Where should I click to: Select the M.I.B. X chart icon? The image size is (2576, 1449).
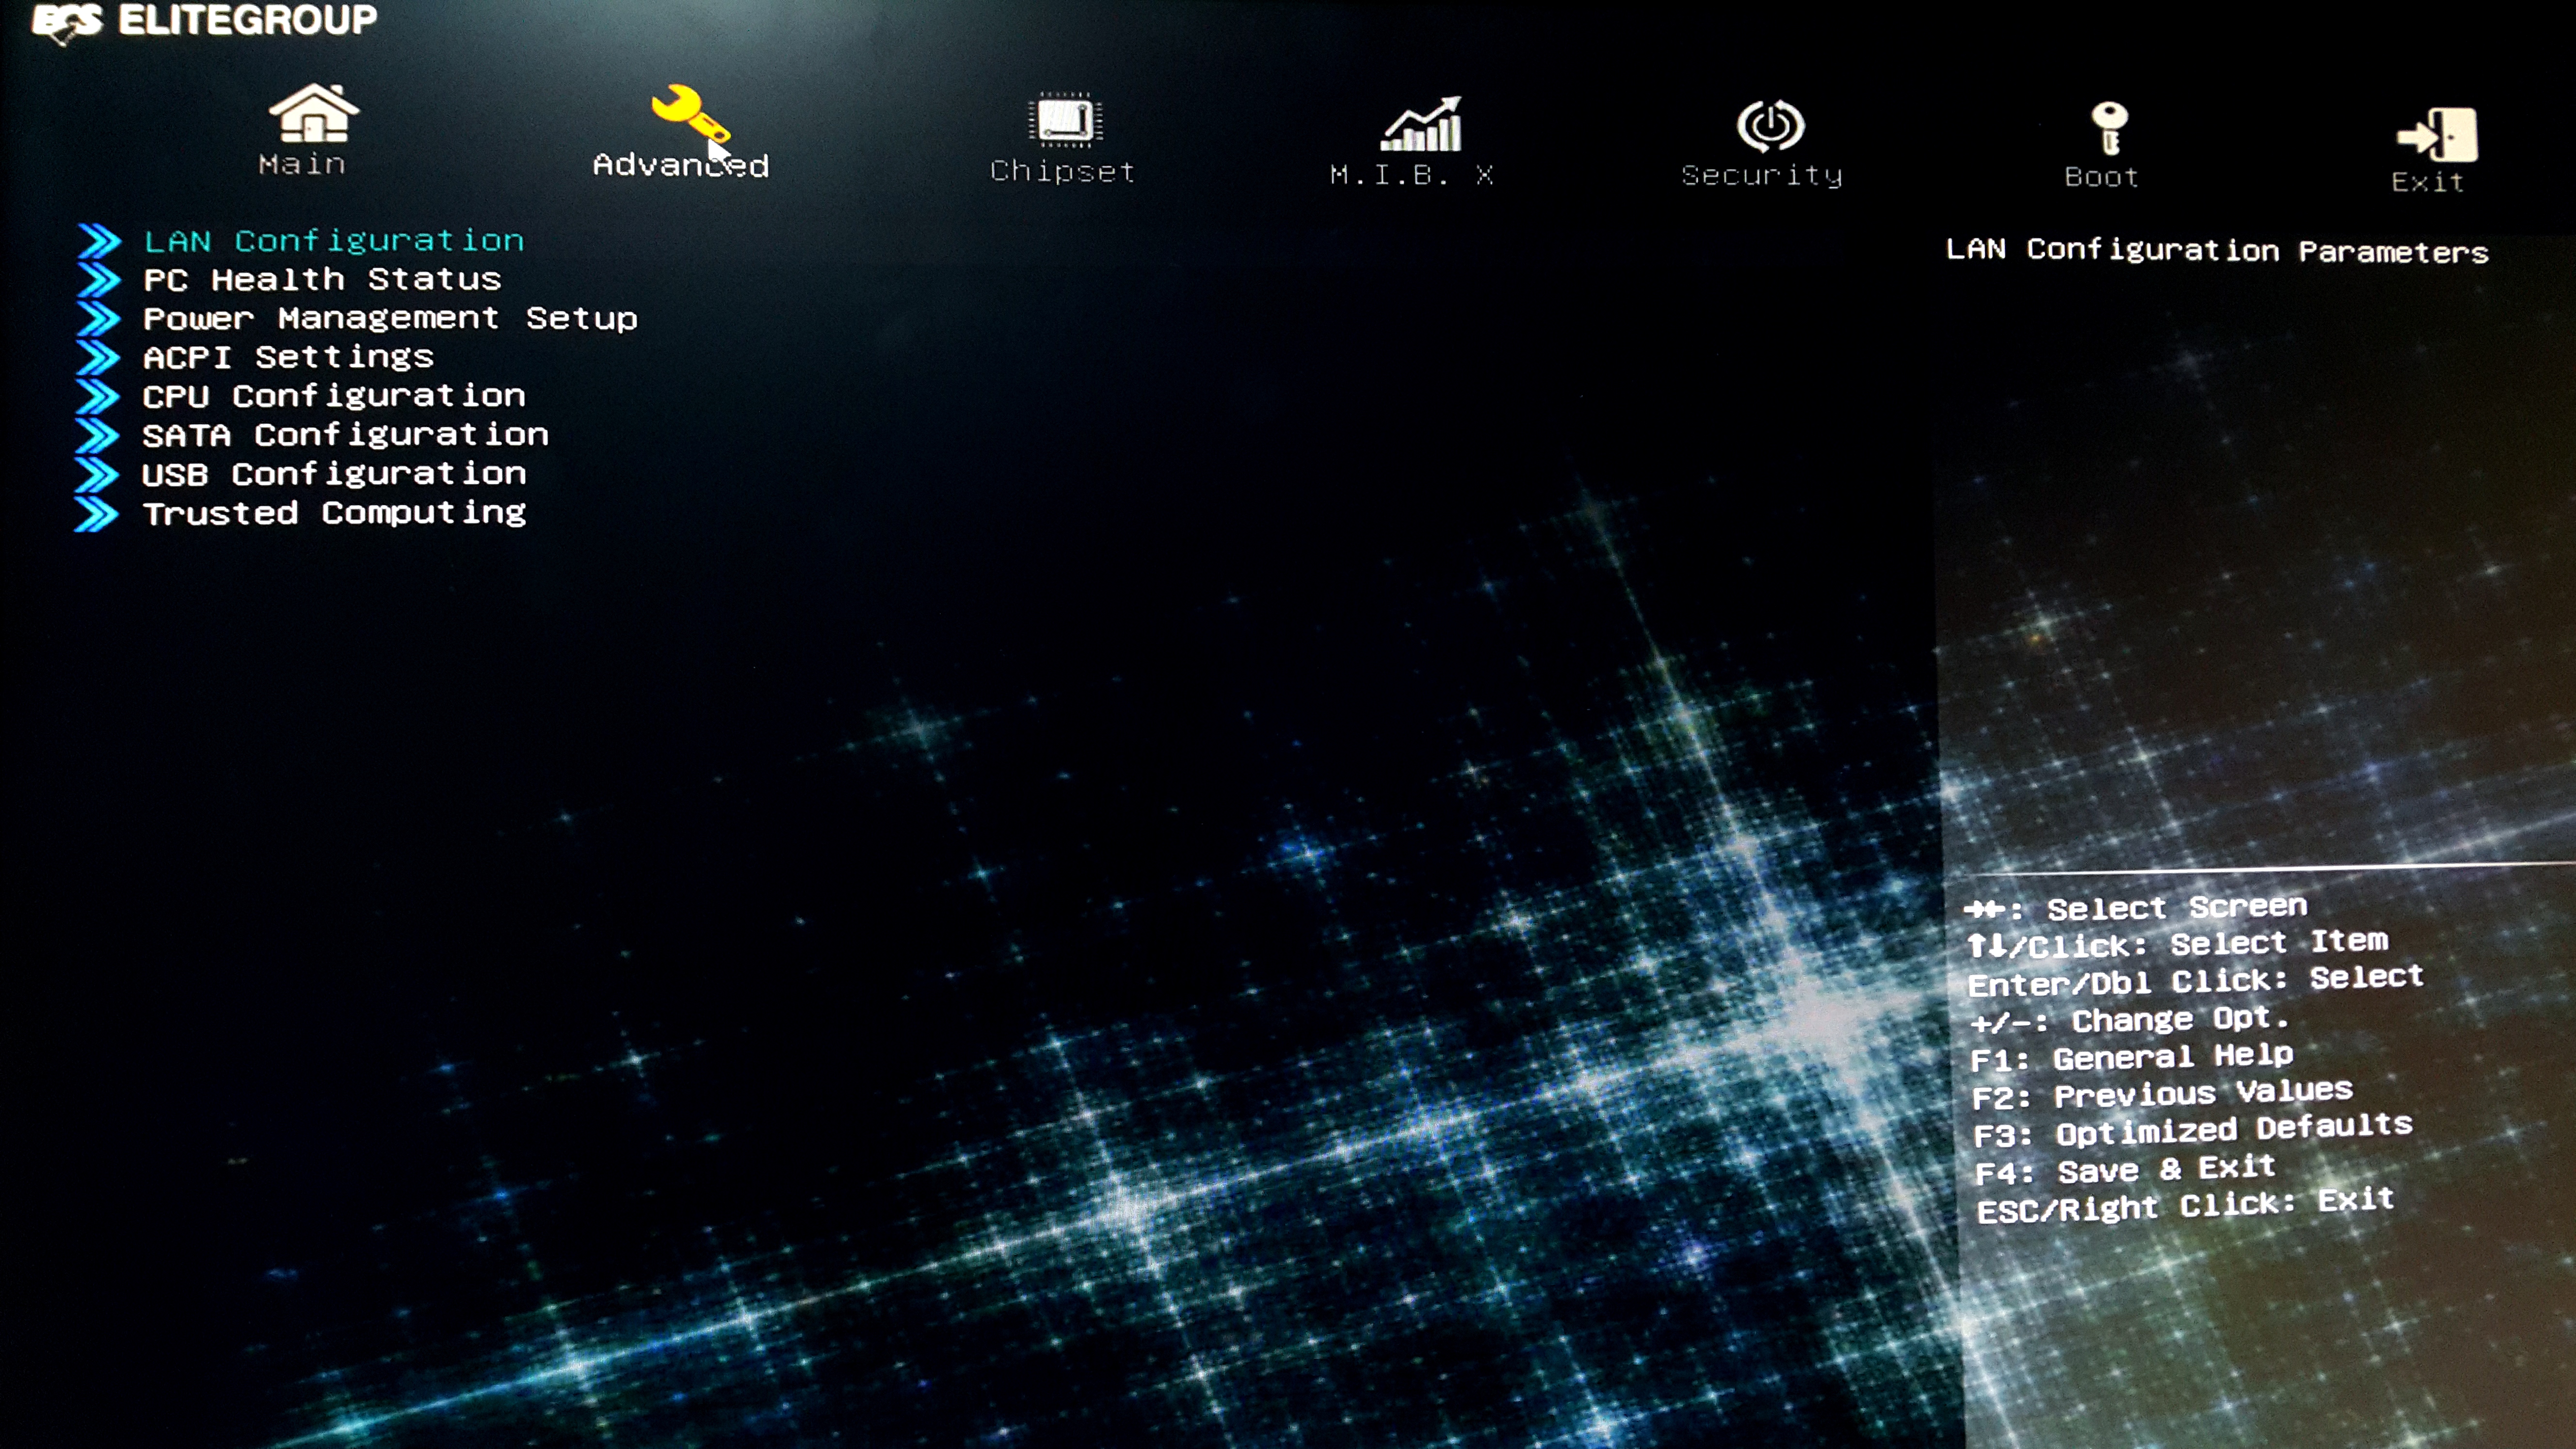1422,124
